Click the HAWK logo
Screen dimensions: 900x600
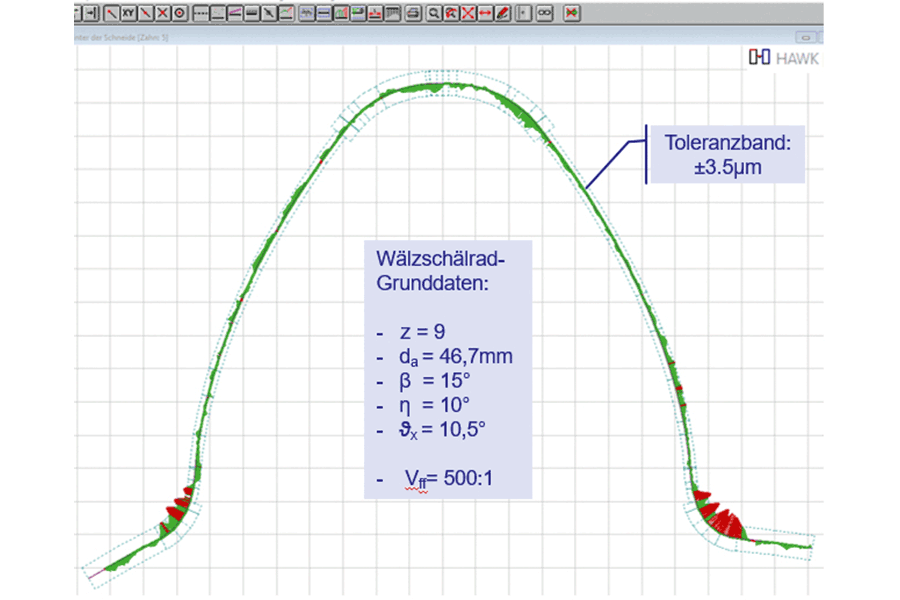(784, 58)
